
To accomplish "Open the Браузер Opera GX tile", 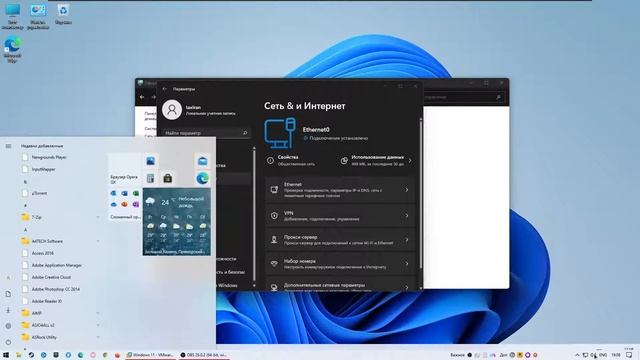I will (x=124, y=169).
